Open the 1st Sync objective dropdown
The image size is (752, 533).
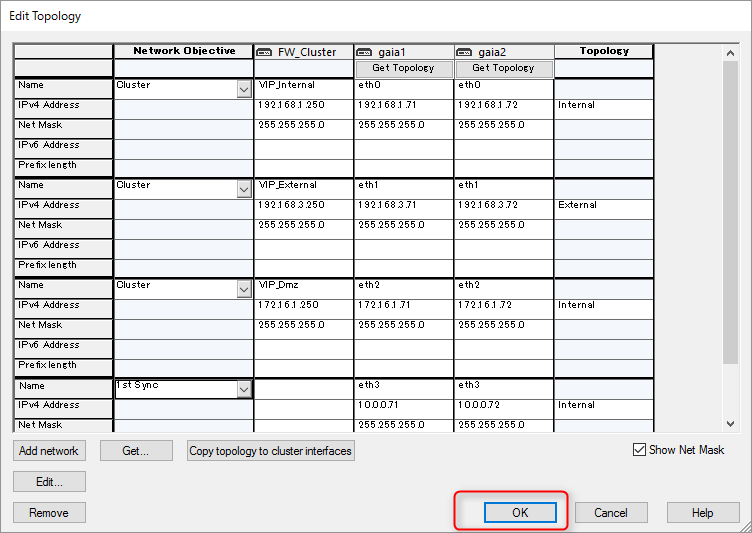244,389
